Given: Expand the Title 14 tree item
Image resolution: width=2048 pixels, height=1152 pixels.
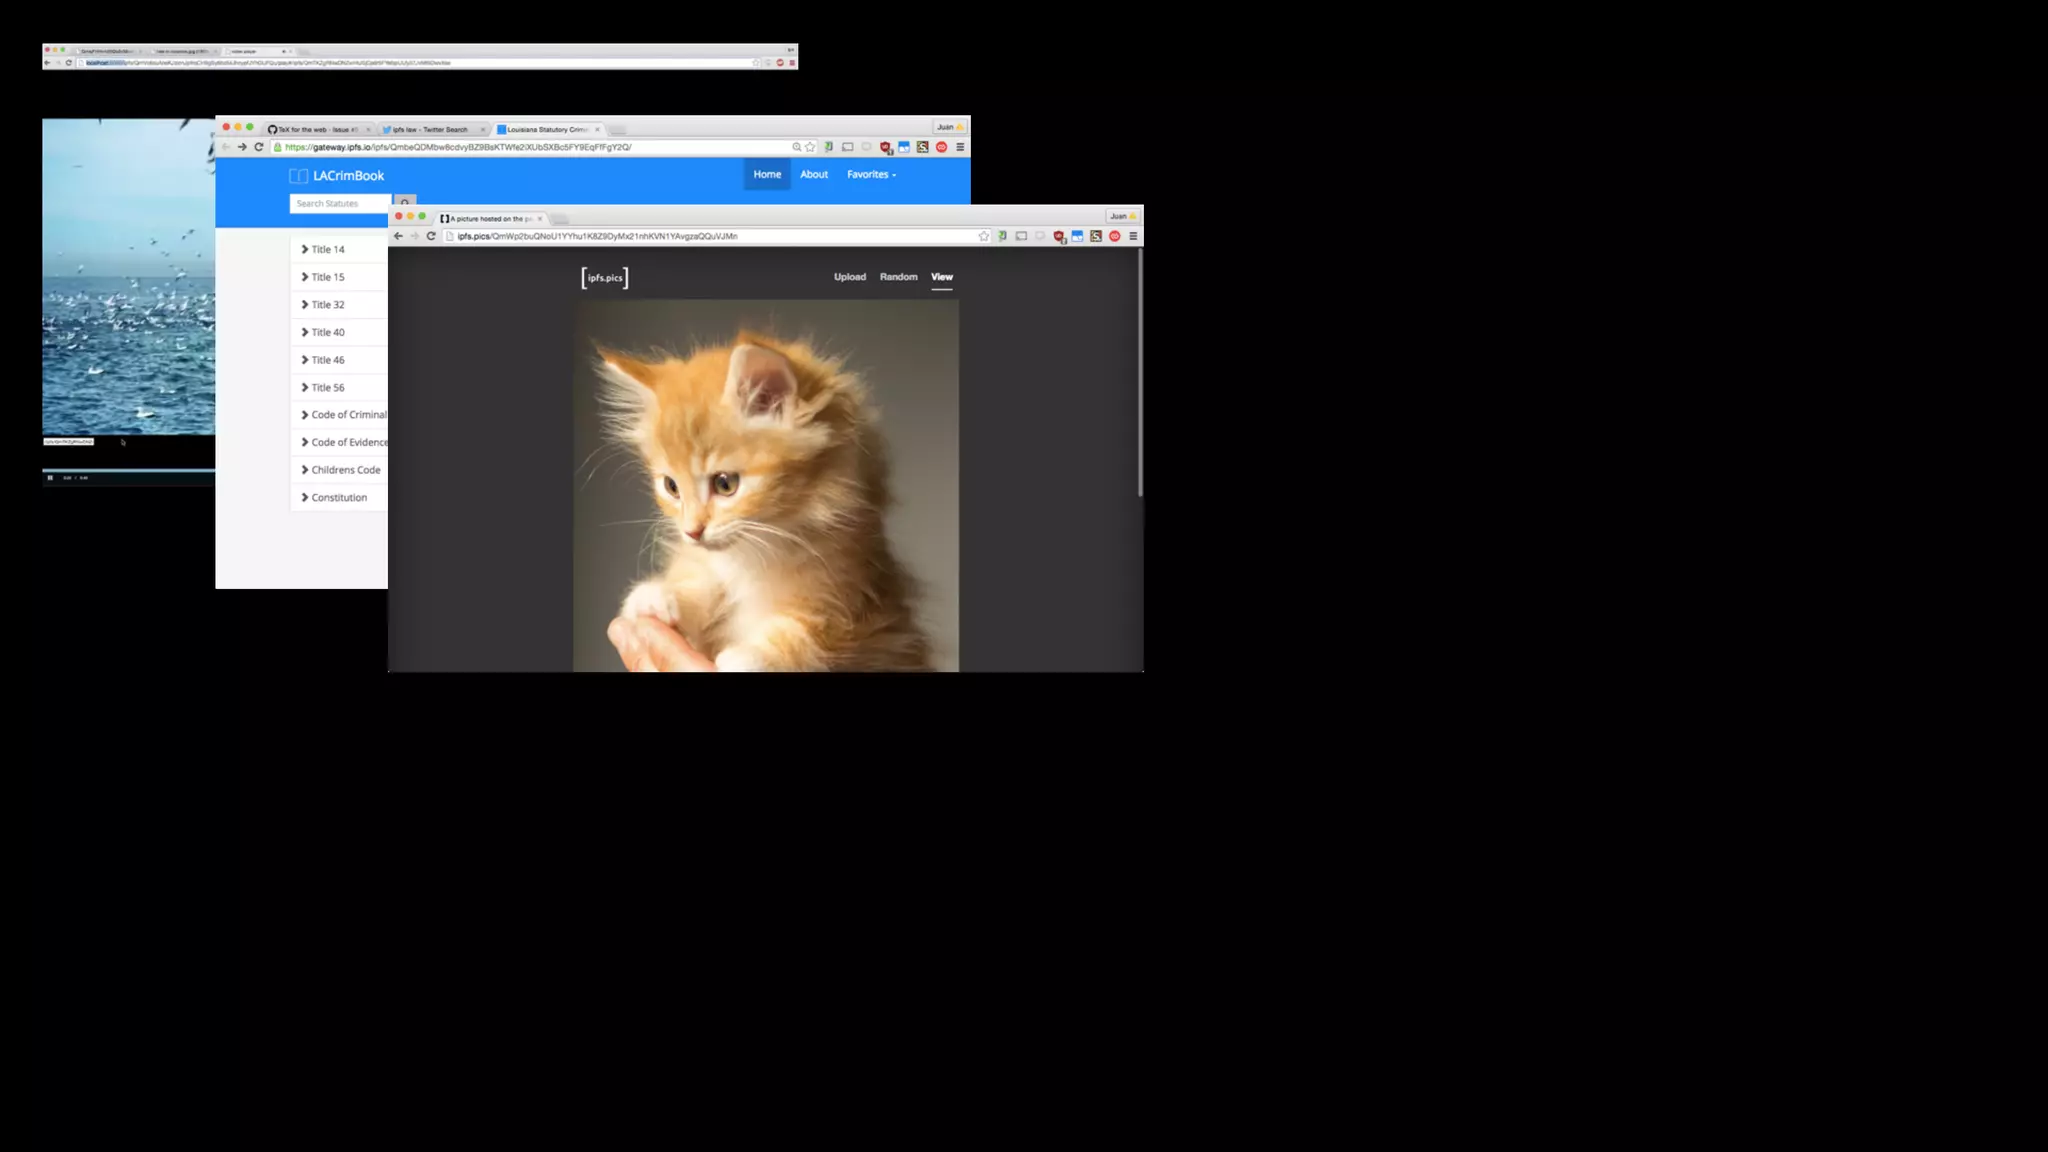Looking at the screenshot, I should (327, 249).
